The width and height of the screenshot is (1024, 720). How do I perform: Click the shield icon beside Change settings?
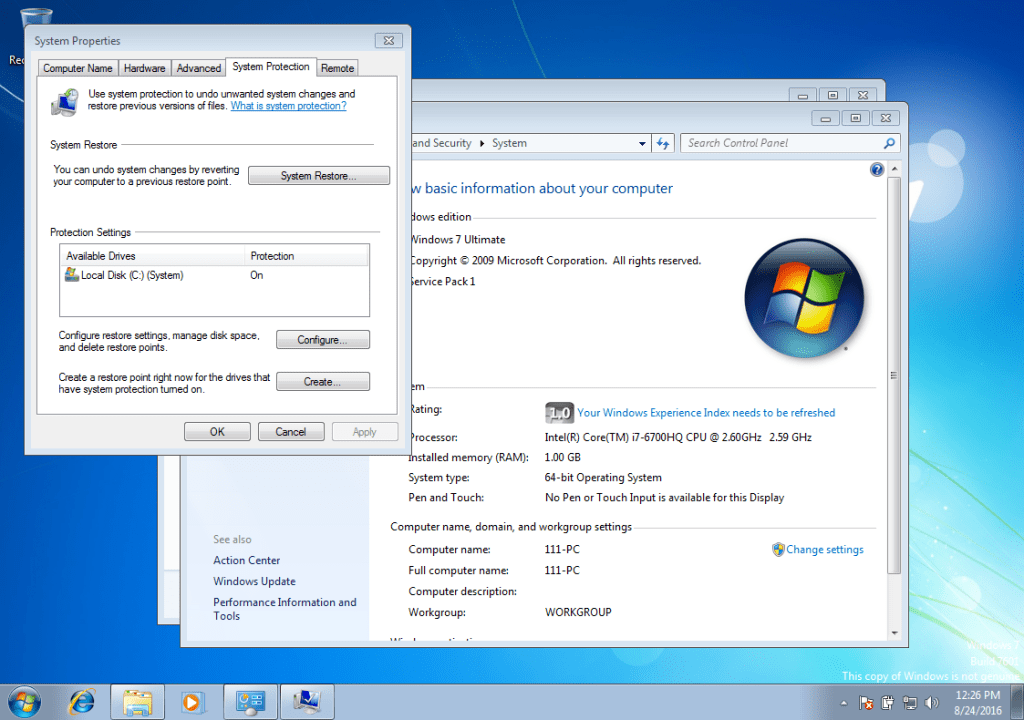[778, 549]
